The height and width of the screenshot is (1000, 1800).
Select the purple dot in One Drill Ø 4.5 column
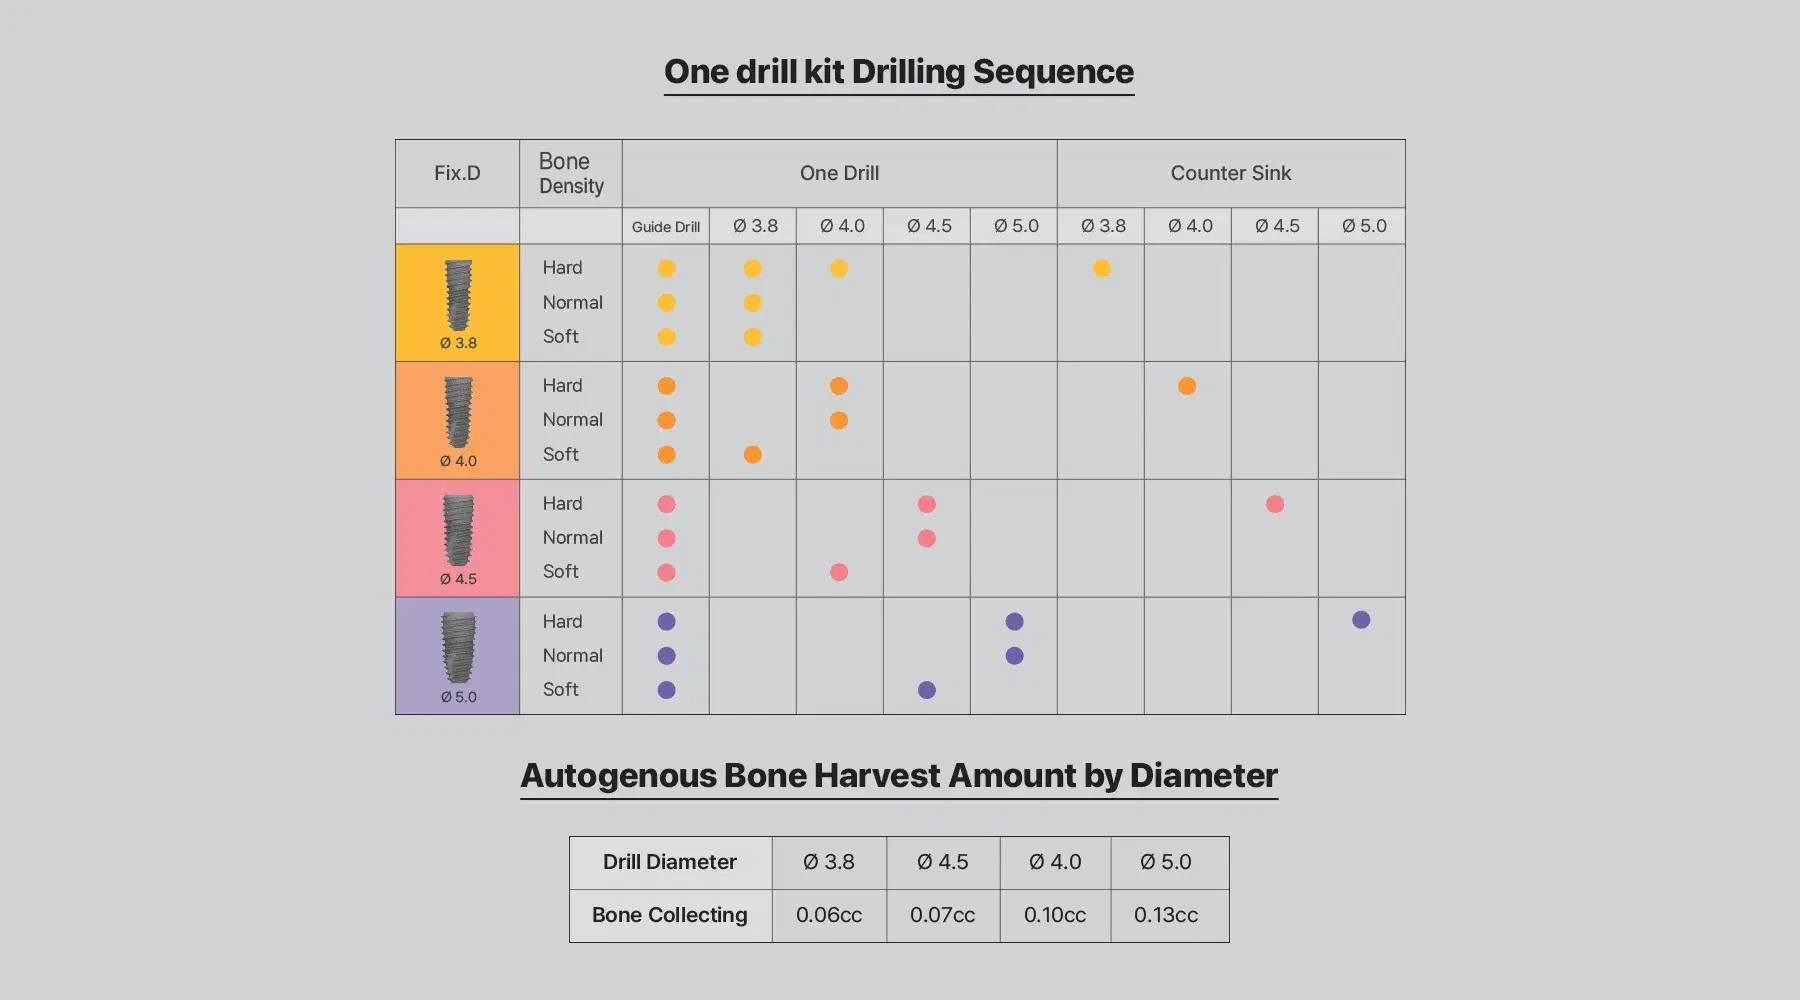click(x=927, y=690)
